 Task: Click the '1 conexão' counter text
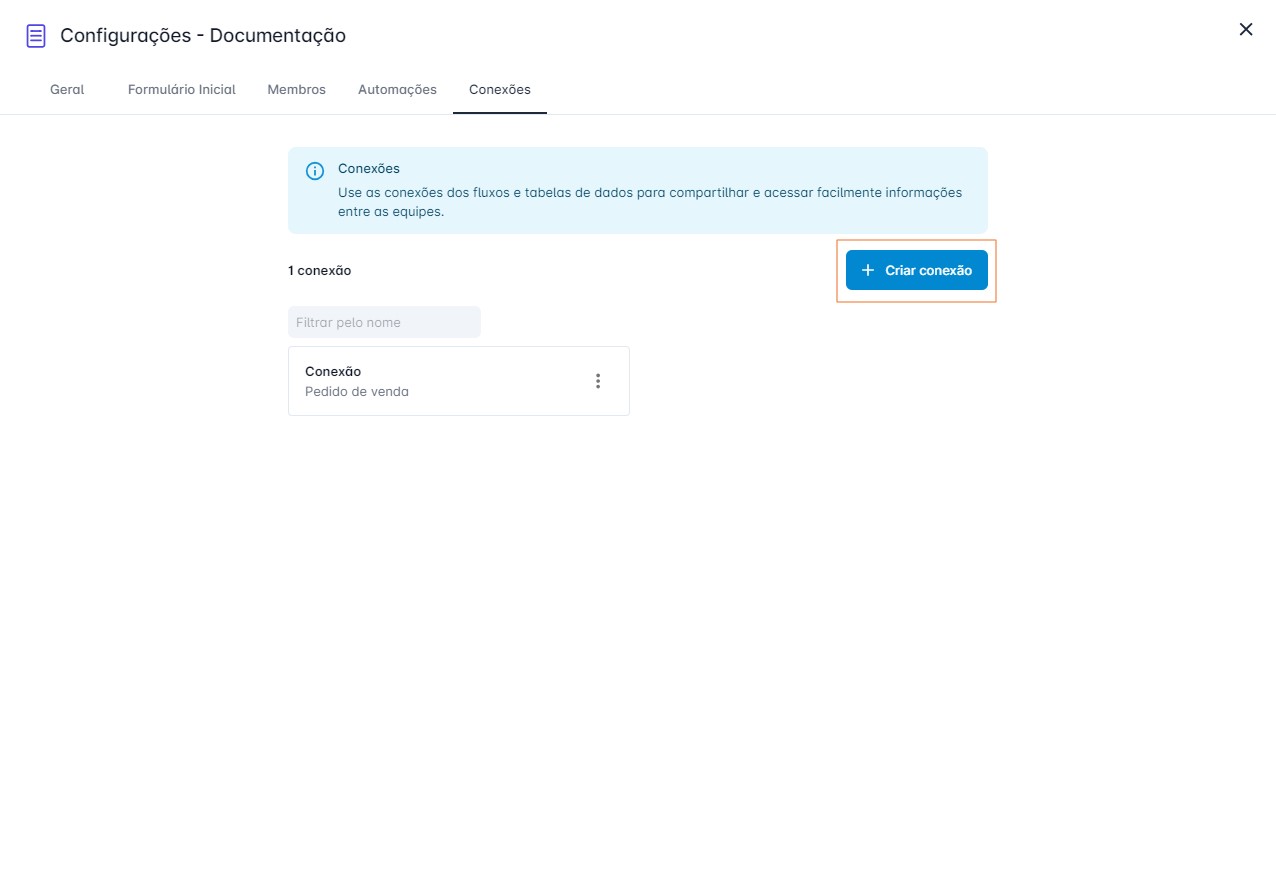pyautogui.click(x=320, y=270)
